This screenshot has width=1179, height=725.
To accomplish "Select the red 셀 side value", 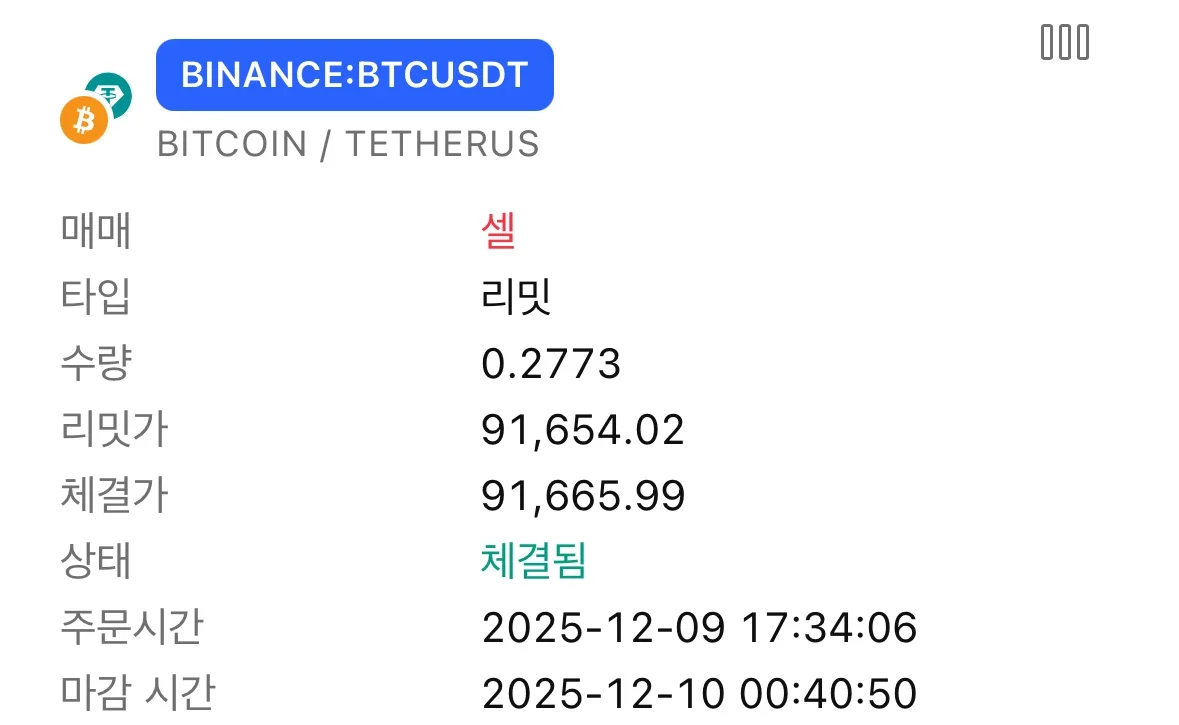I will coord(498,232).
